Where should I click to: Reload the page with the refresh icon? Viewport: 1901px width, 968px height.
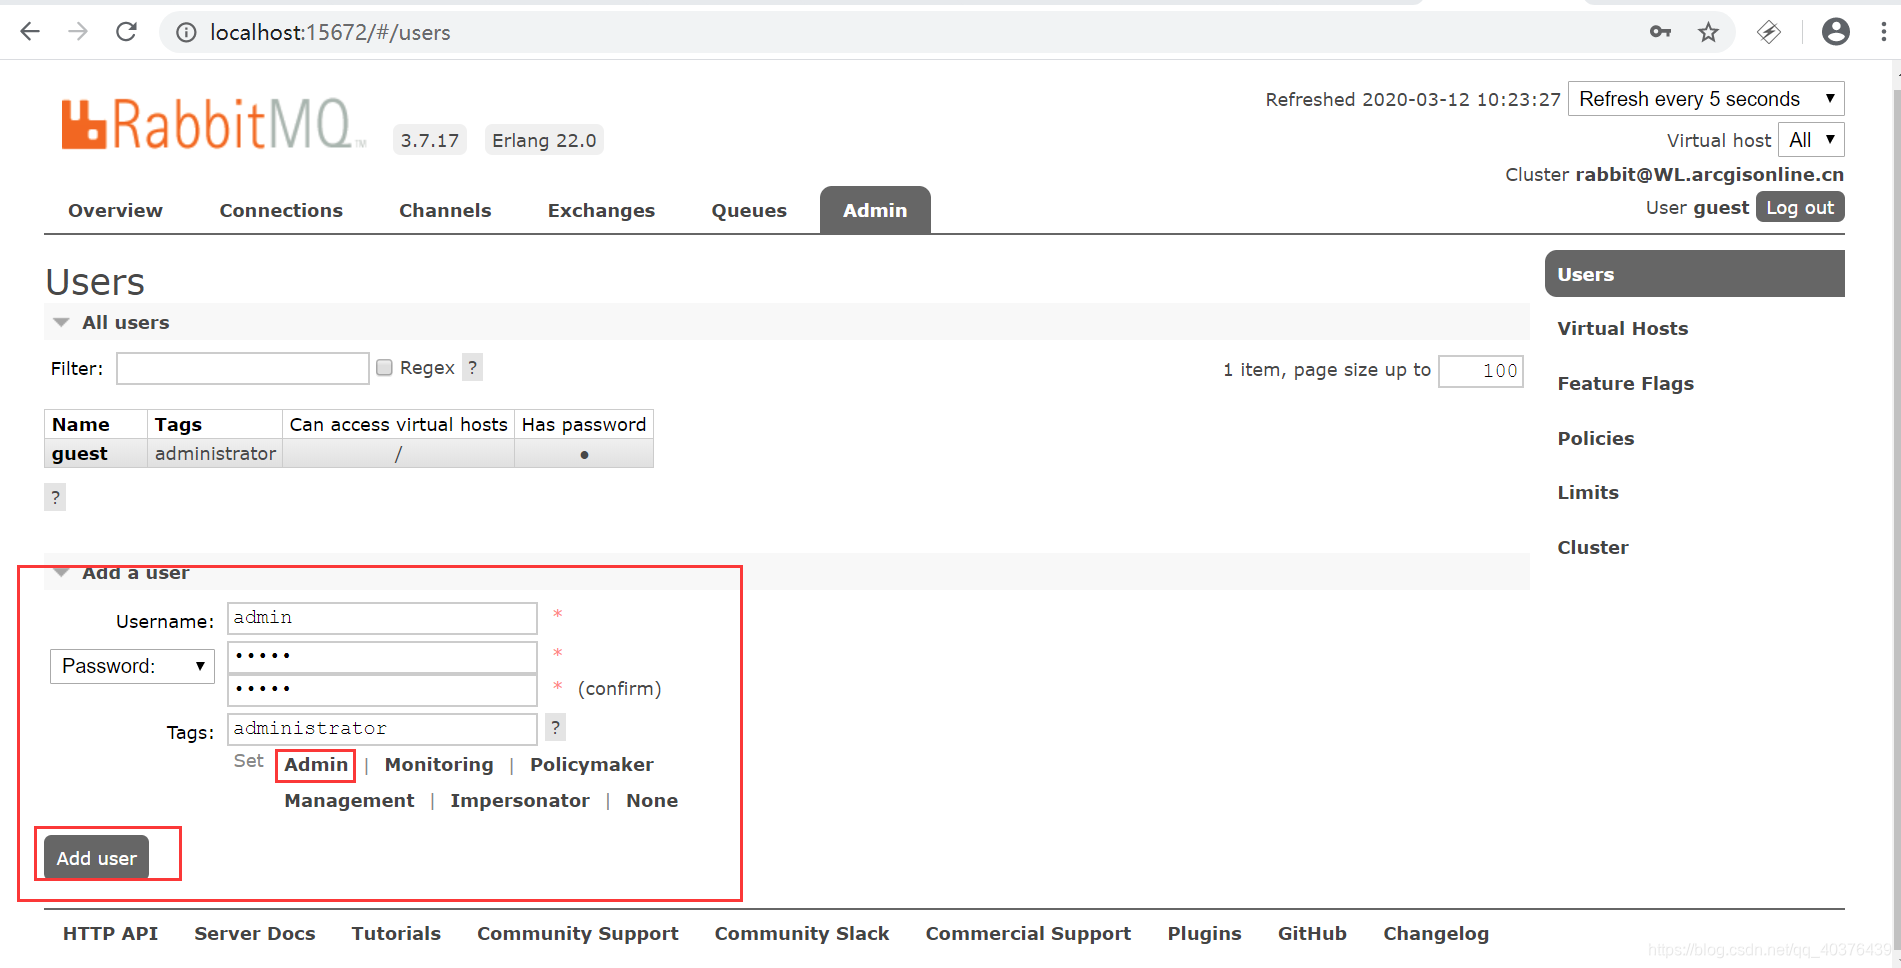(126, 32)
